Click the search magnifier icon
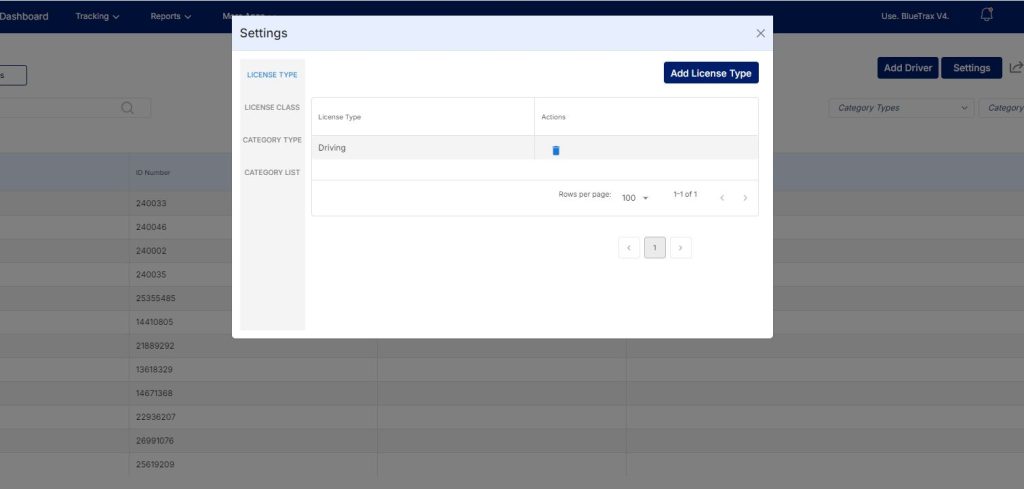This screenshot has height=489, width=1024. click(128, 108)
